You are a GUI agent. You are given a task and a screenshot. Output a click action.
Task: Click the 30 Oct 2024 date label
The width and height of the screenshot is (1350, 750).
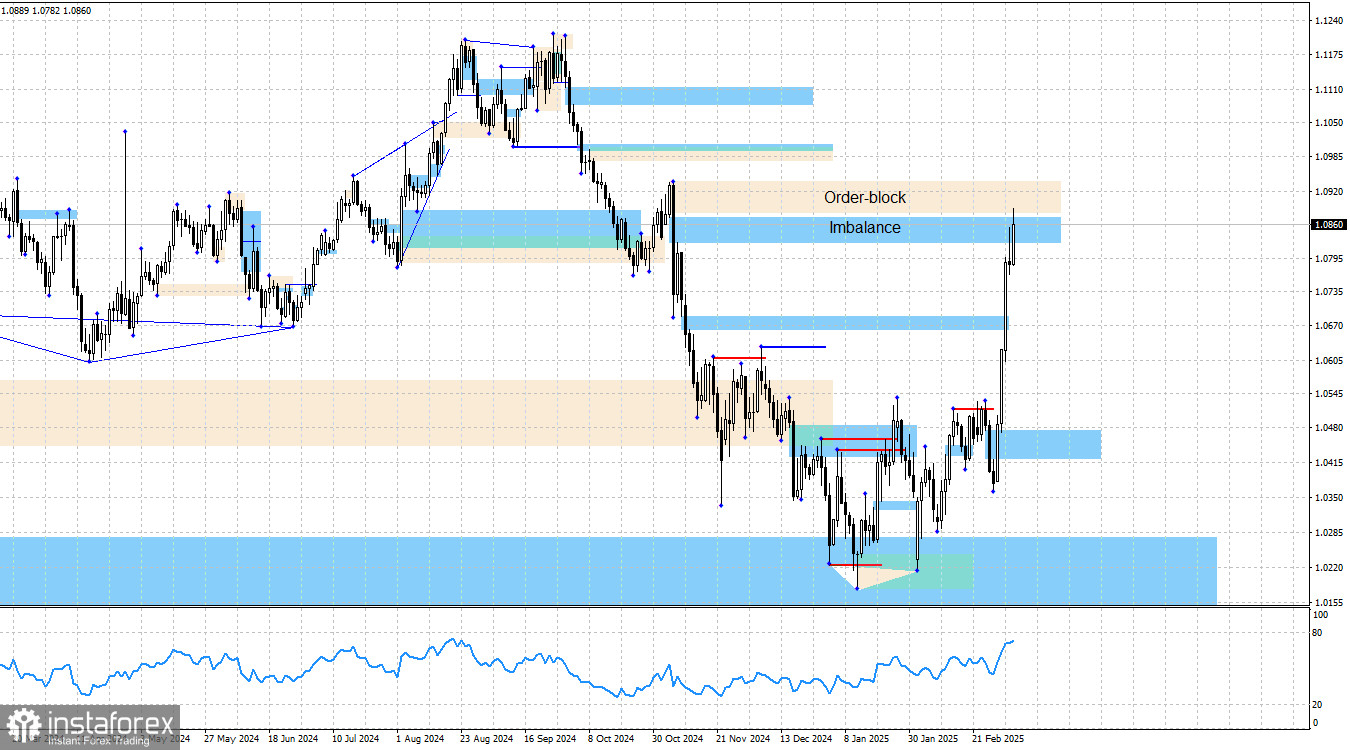click(679, 739)
